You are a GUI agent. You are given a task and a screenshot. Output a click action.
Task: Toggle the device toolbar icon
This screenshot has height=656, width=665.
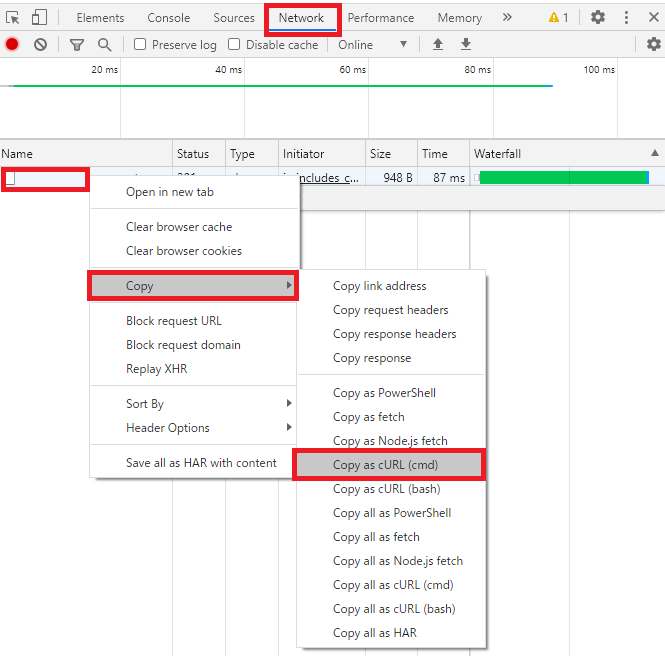(x=39, y=17)
